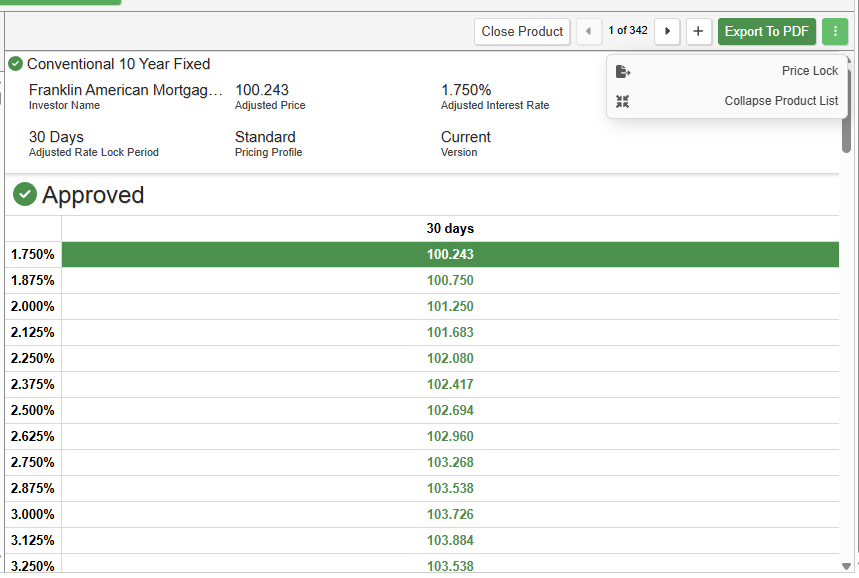Click the 2.625% rate row label
This screenshot has width=859, height=578.
coord(32,437)
